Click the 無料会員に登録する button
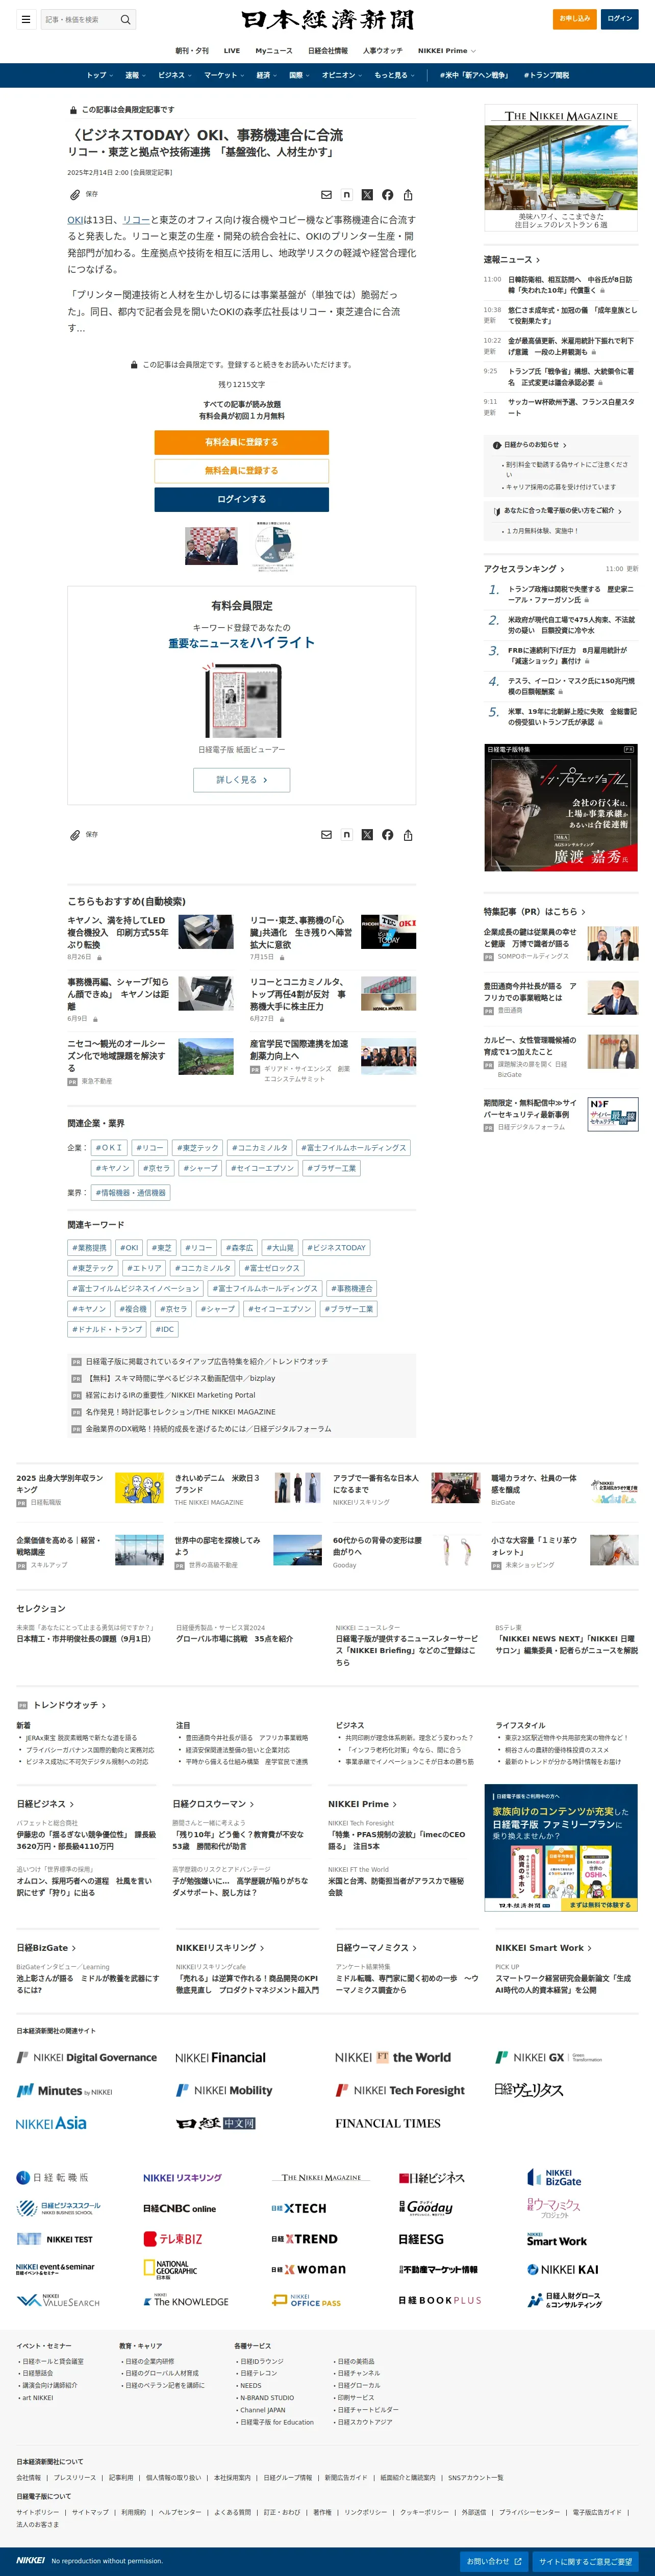The height and width of the screenshot is (2576, 655). click(x=241, y=471)
